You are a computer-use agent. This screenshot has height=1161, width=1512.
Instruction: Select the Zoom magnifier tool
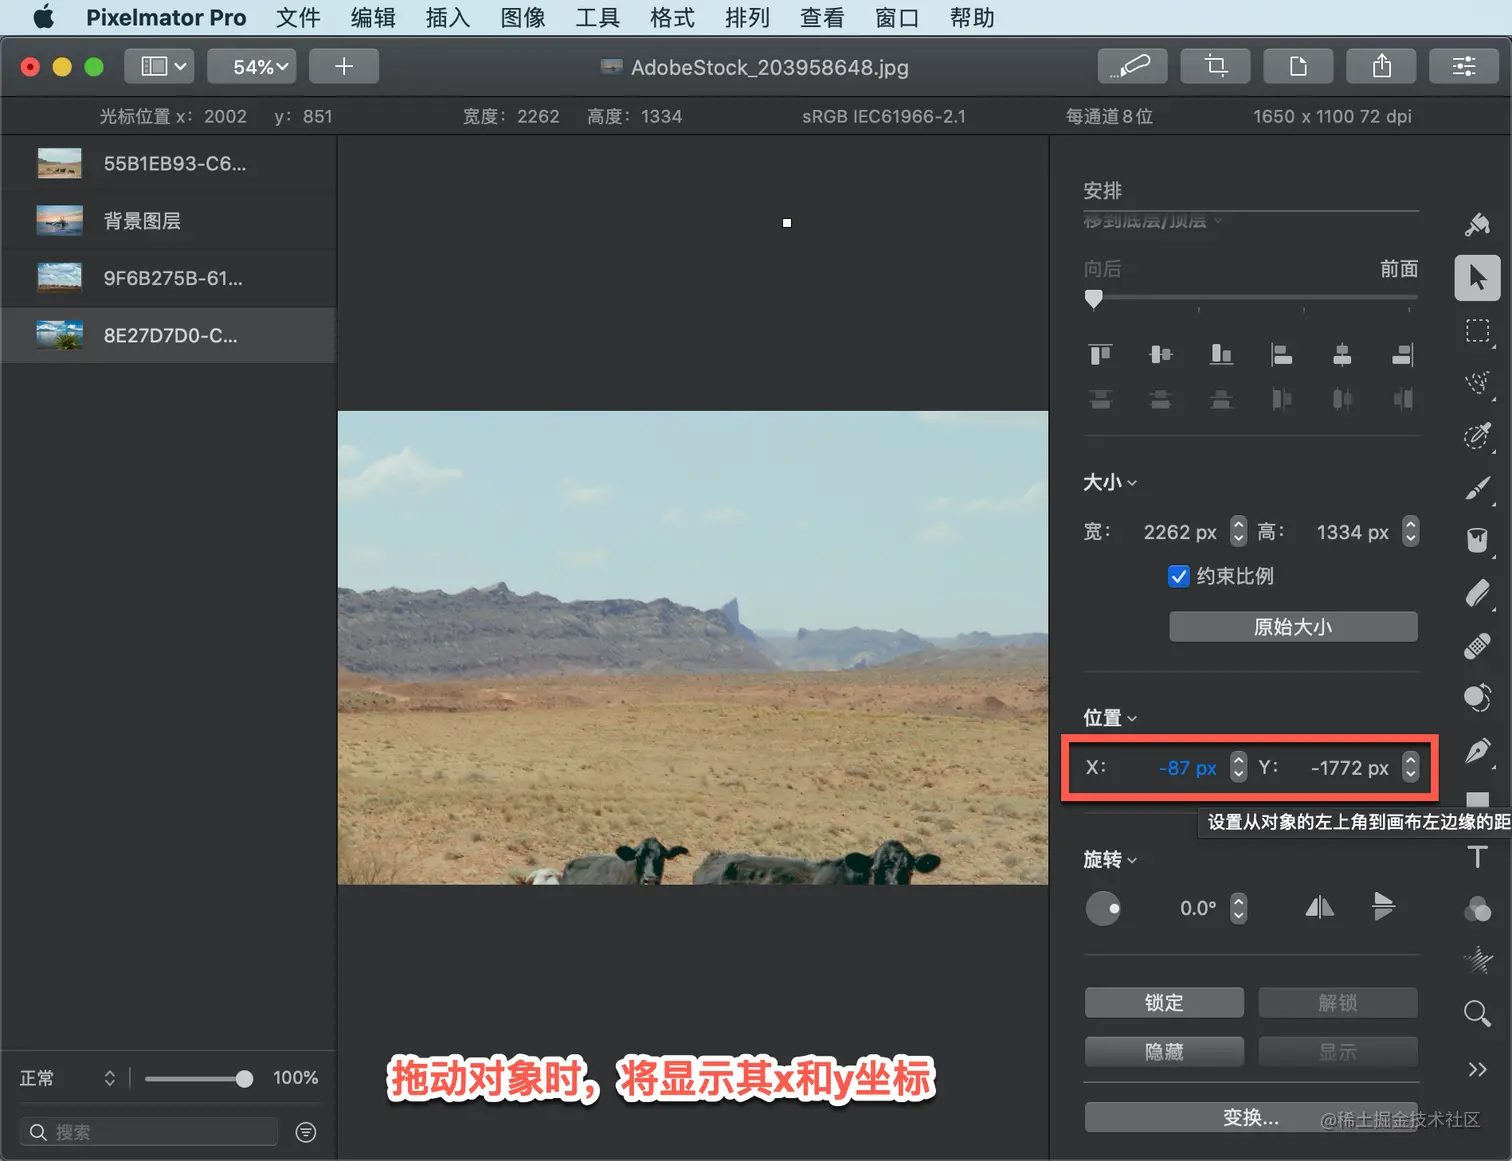point(1477,1014)
